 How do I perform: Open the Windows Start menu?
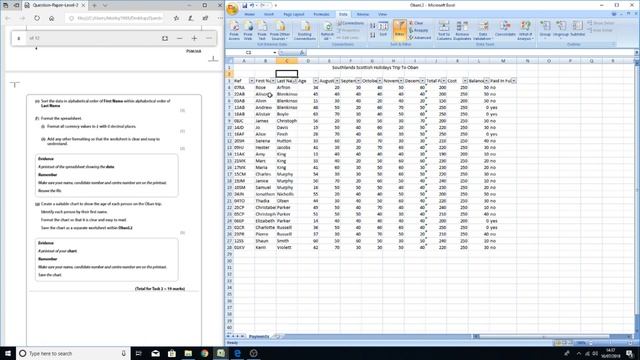8,353
